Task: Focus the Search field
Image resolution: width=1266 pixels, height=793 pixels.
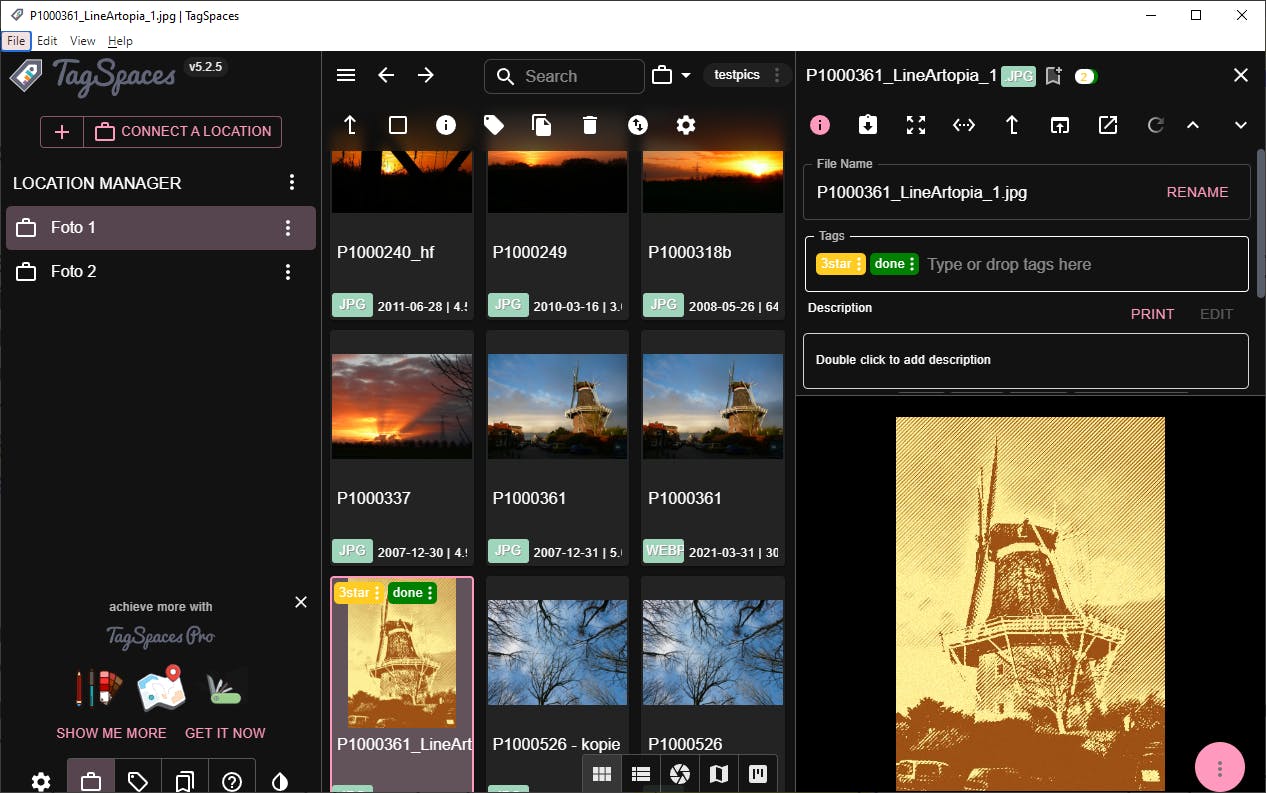Action: 564,76
